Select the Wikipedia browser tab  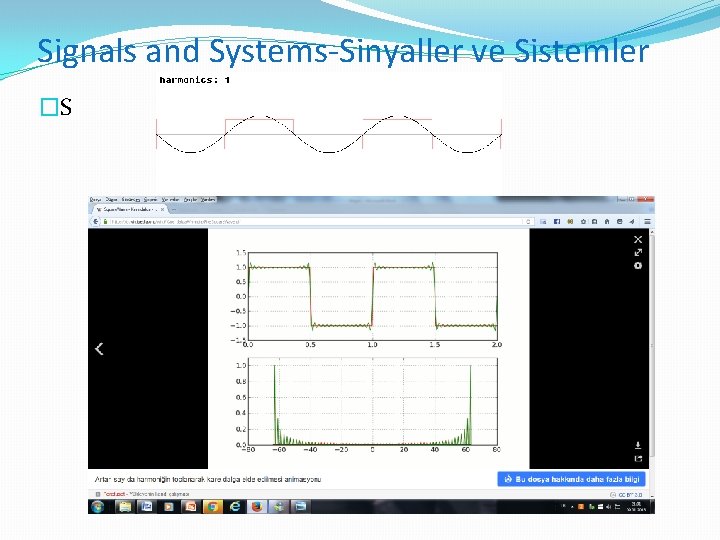click(130, 209)
